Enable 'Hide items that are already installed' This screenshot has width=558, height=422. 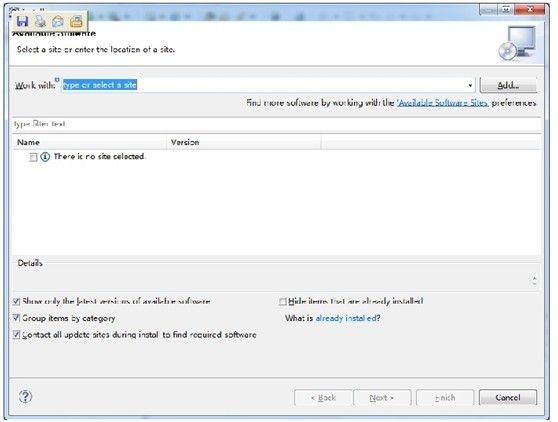[x=283, y=302]
